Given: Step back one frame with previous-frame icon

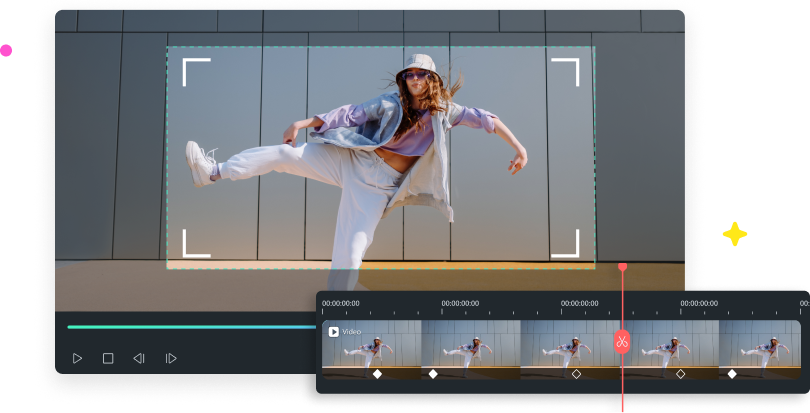Looking at the screenshot, I should (139, 358).
